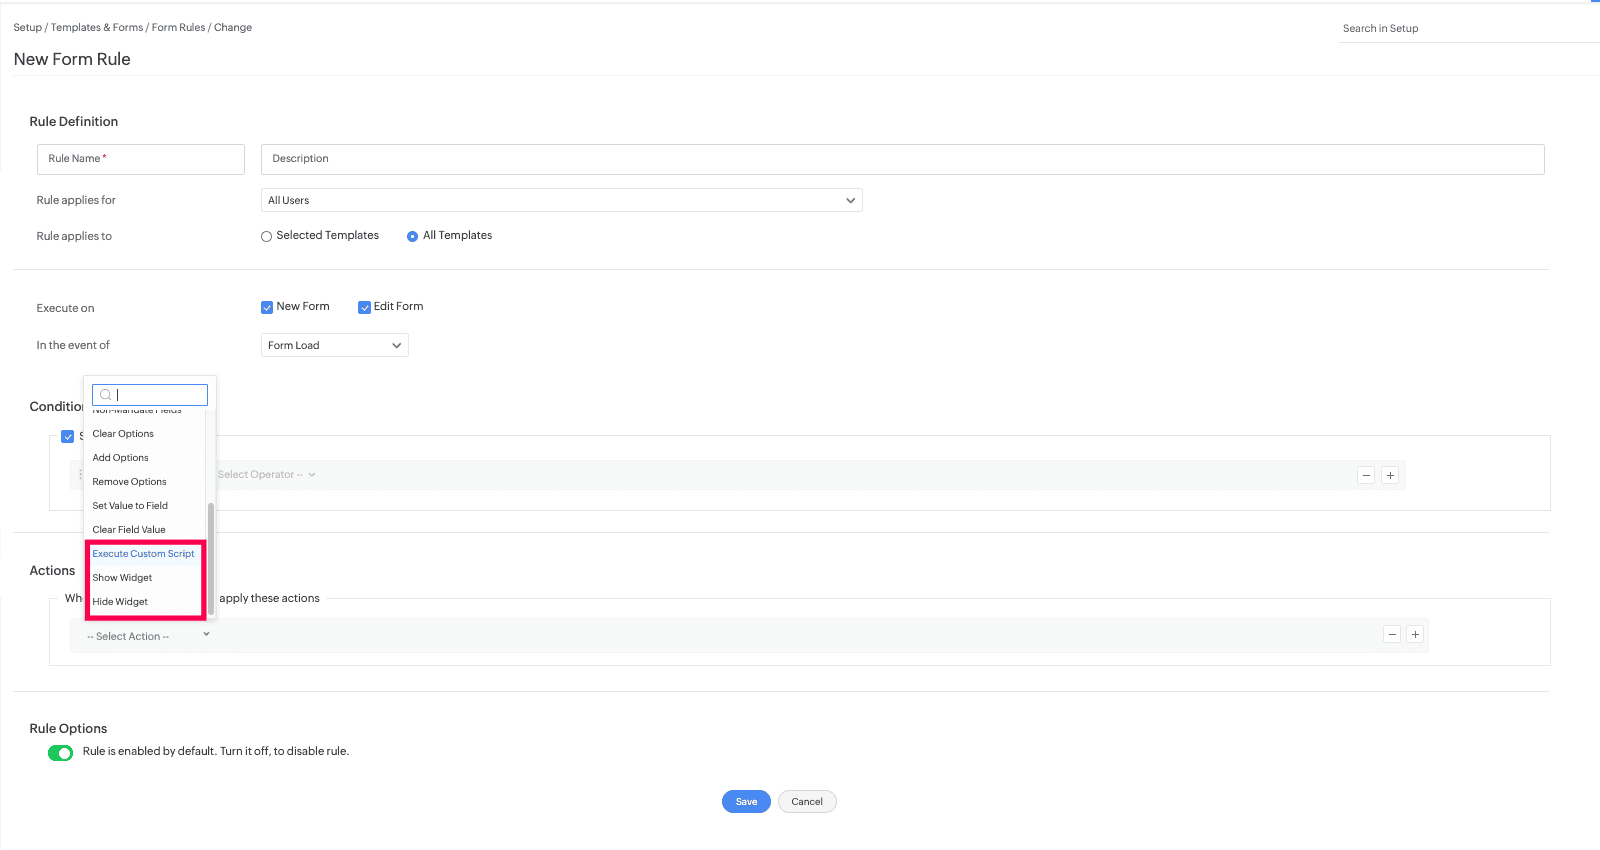This screenshot has height=850, width=1600.
Task: Click the plus icon in the condition row
Action: click(1390, 475)
